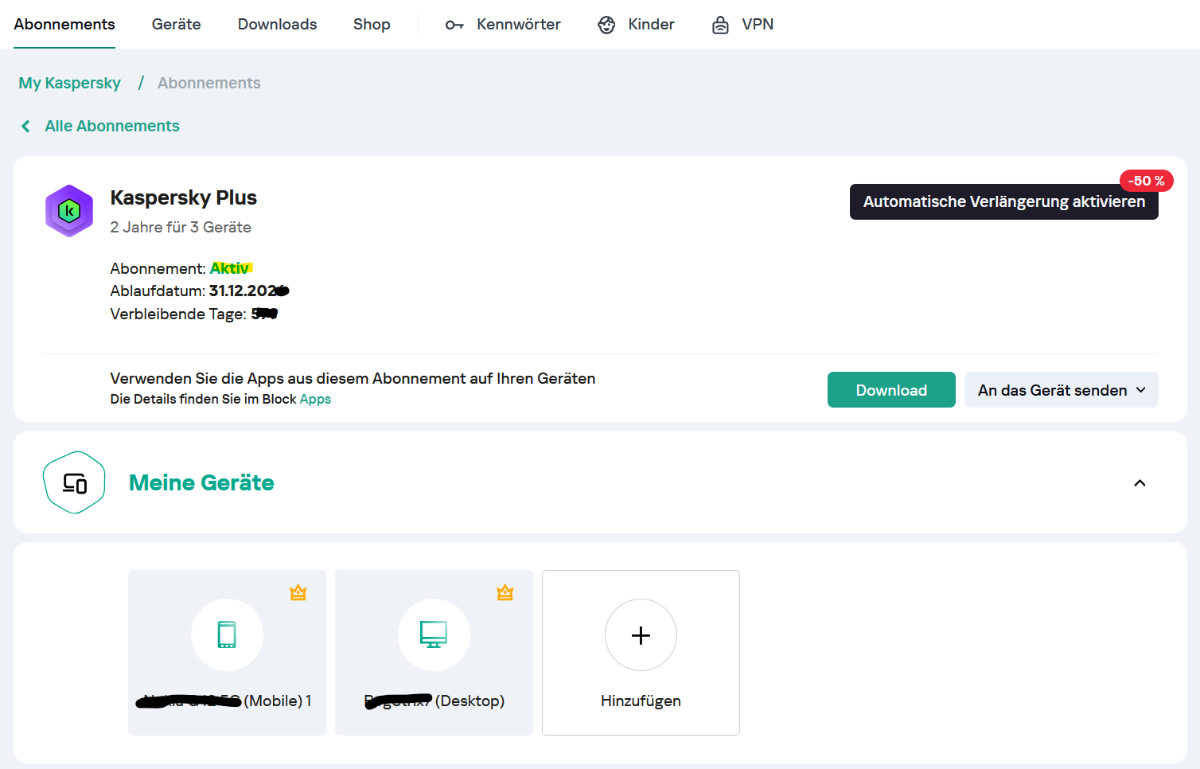
Task: Click the plus icon to add device
Action: click(641, 635)
